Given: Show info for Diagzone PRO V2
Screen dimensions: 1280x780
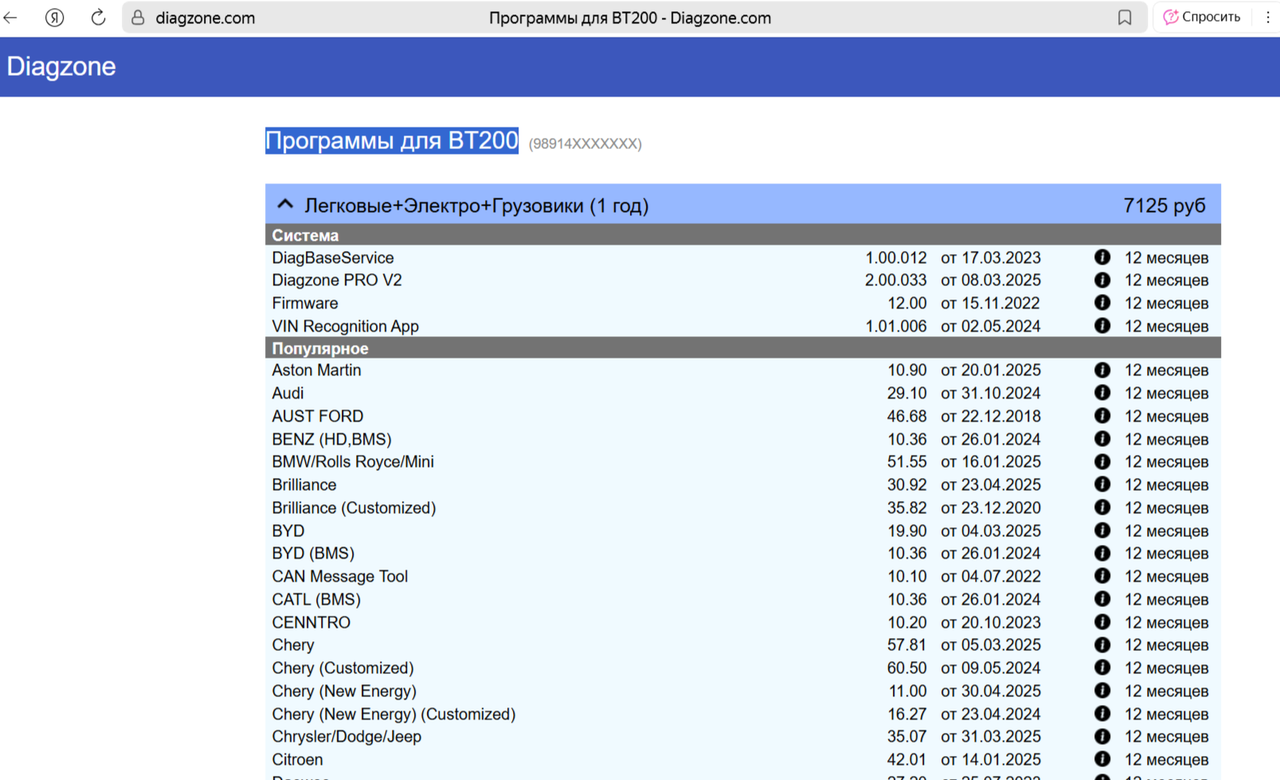Looking at the screenshot, I should [1102, 280].
